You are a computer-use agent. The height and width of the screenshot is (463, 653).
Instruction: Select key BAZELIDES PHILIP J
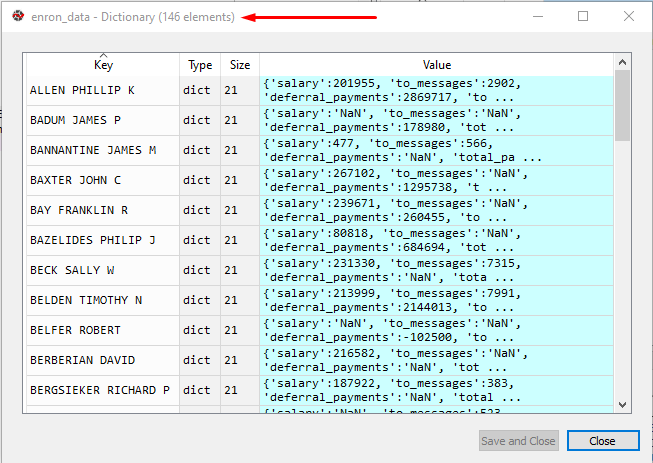click(x=103, y=240)
